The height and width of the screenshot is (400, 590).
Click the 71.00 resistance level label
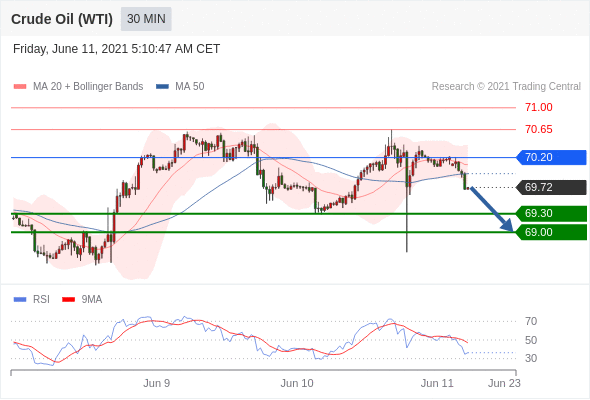[538, 108]
